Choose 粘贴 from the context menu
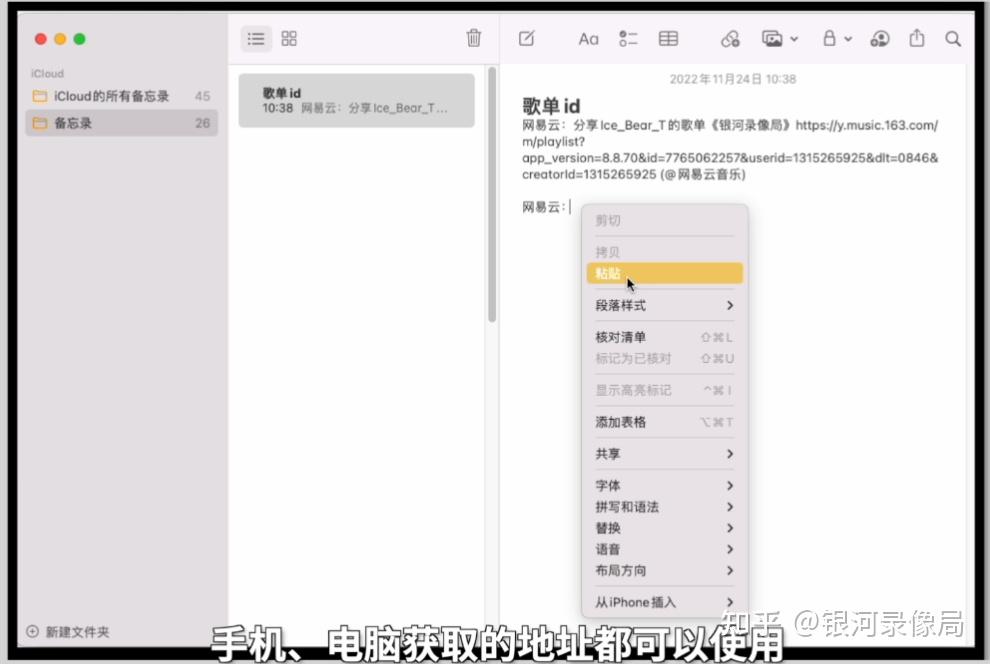 pyautogui.click(x=664, y=273)
